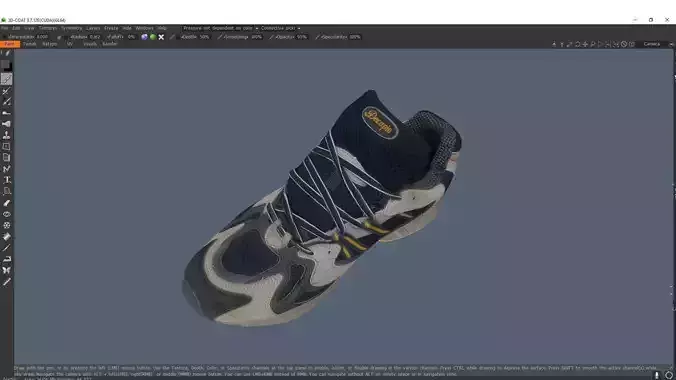This screenshot has width=676, height=380.
Task: Click the circular icon in bottom-right corner
Action: [669, 376]
